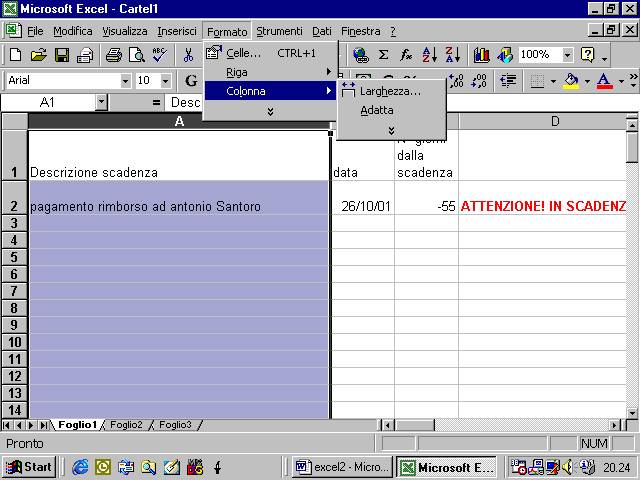The height and width of the screenshot is (480, 640).
Task: Click the Decrease Indent icon
Action: tap(508, 80)
